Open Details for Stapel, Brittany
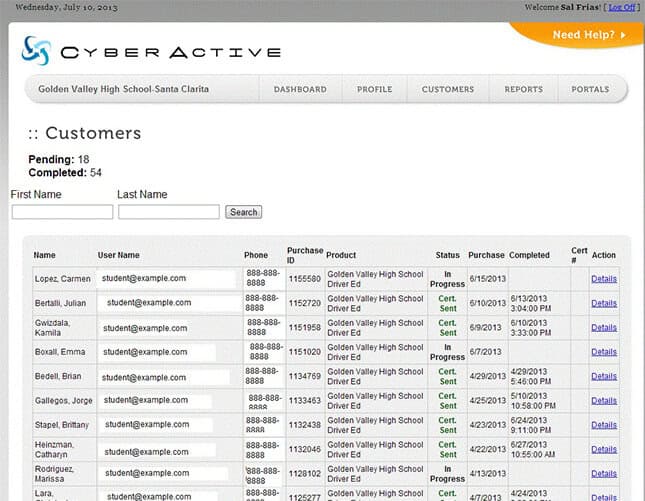This screenshot has width=645, height=501. [604, 424]
